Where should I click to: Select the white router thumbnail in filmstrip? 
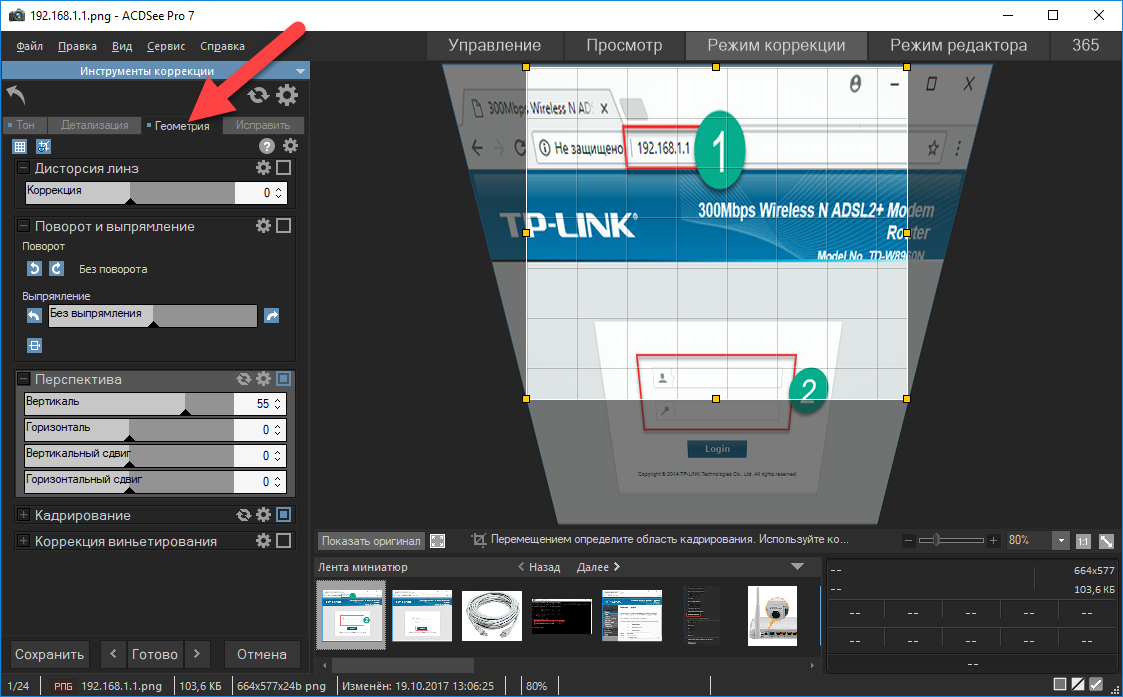pos(773,614)
